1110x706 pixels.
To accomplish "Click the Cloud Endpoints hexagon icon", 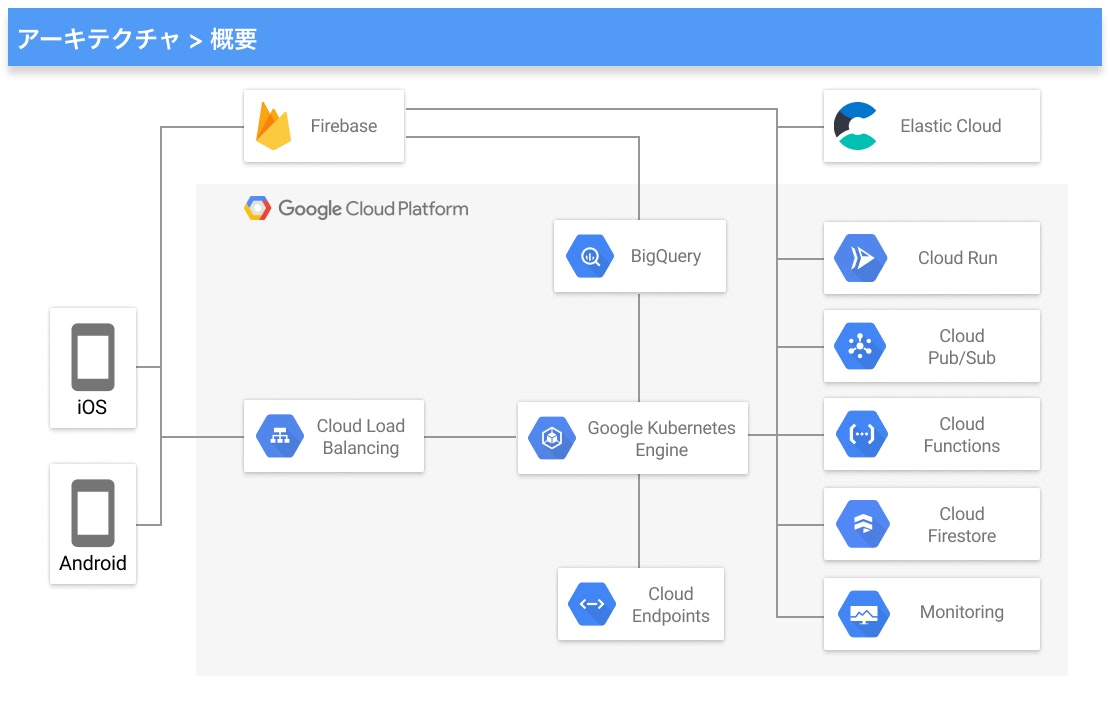I will [593, 604].
